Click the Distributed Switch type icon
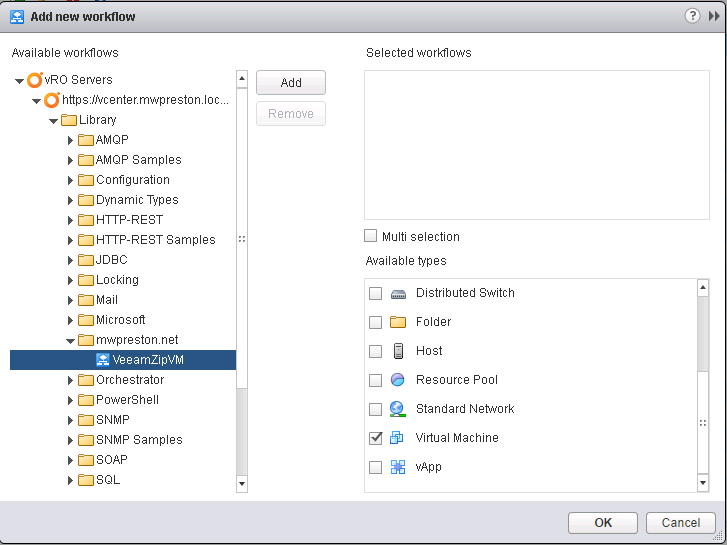This screenshot has height=545, width=727. [x=398, y=294]
